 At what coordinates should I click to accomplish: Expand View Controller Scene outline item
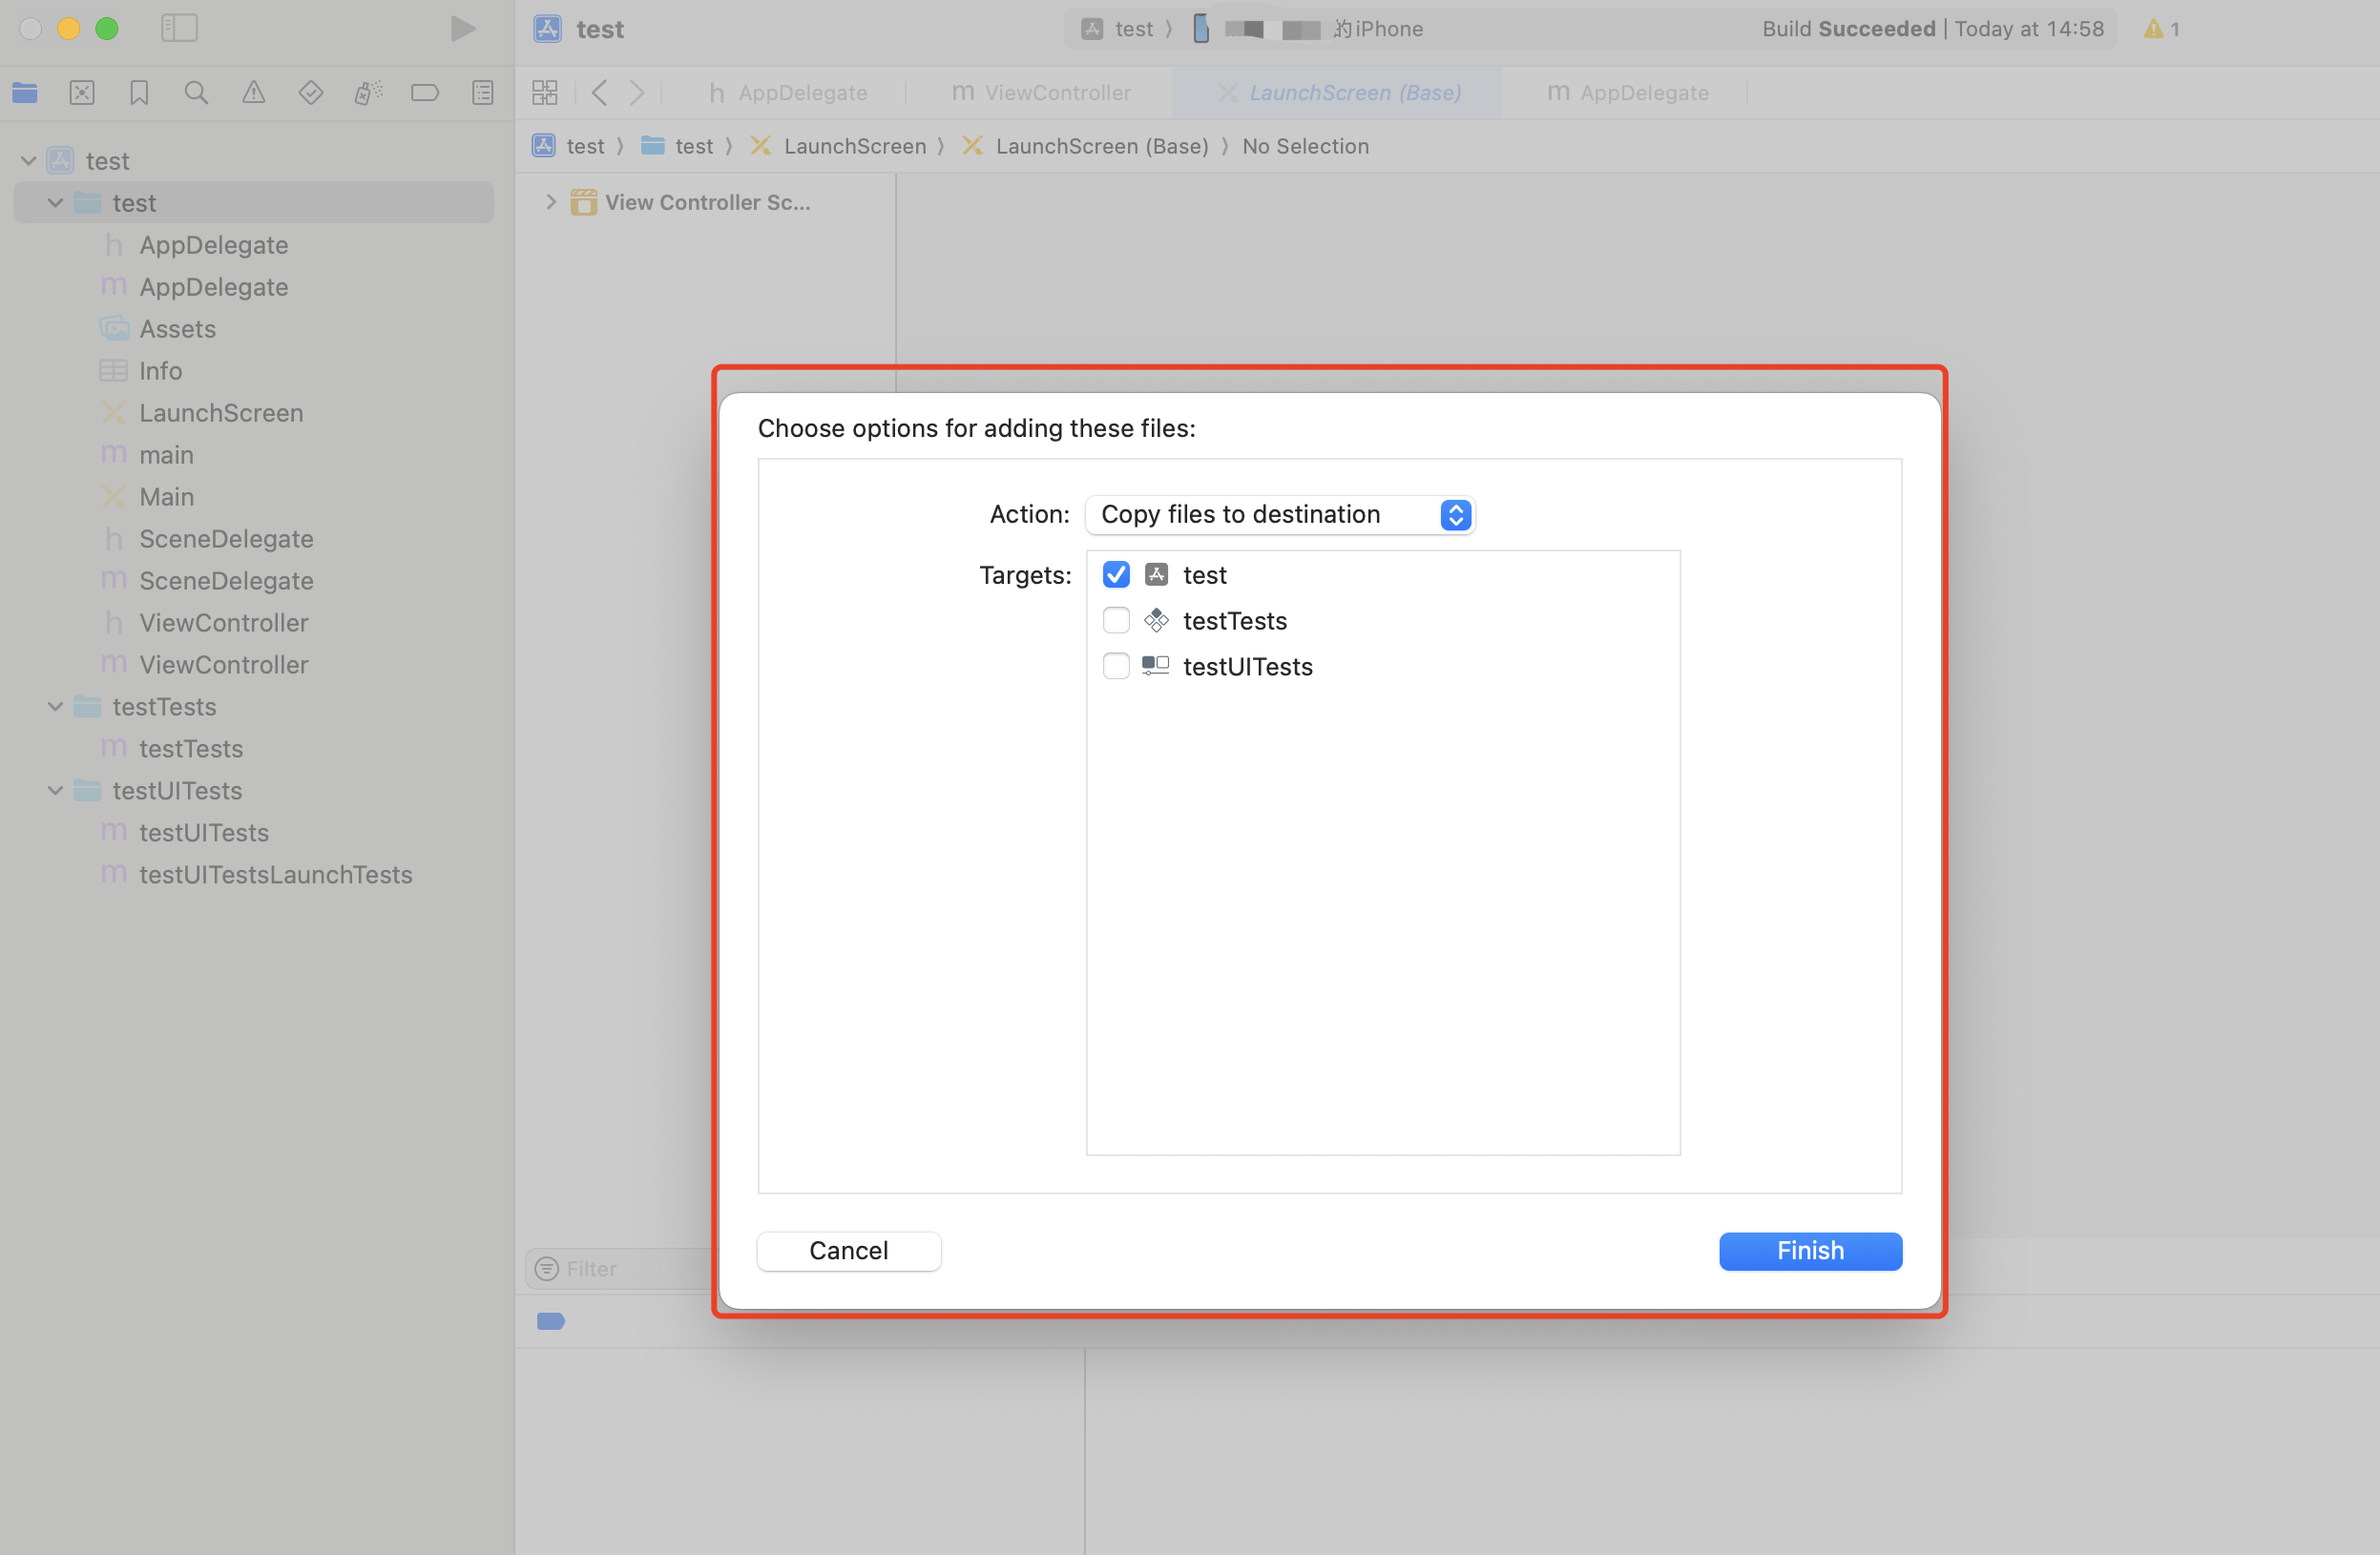(550, 202)
